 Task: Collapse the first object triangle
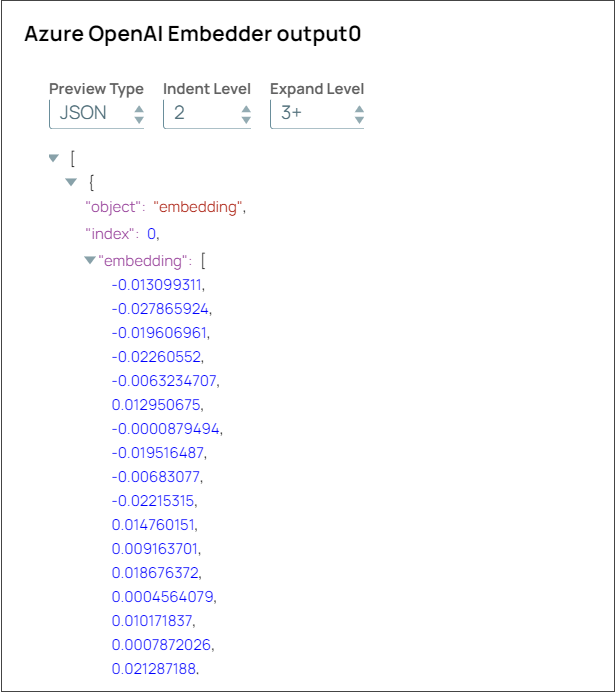coord(71,182)
